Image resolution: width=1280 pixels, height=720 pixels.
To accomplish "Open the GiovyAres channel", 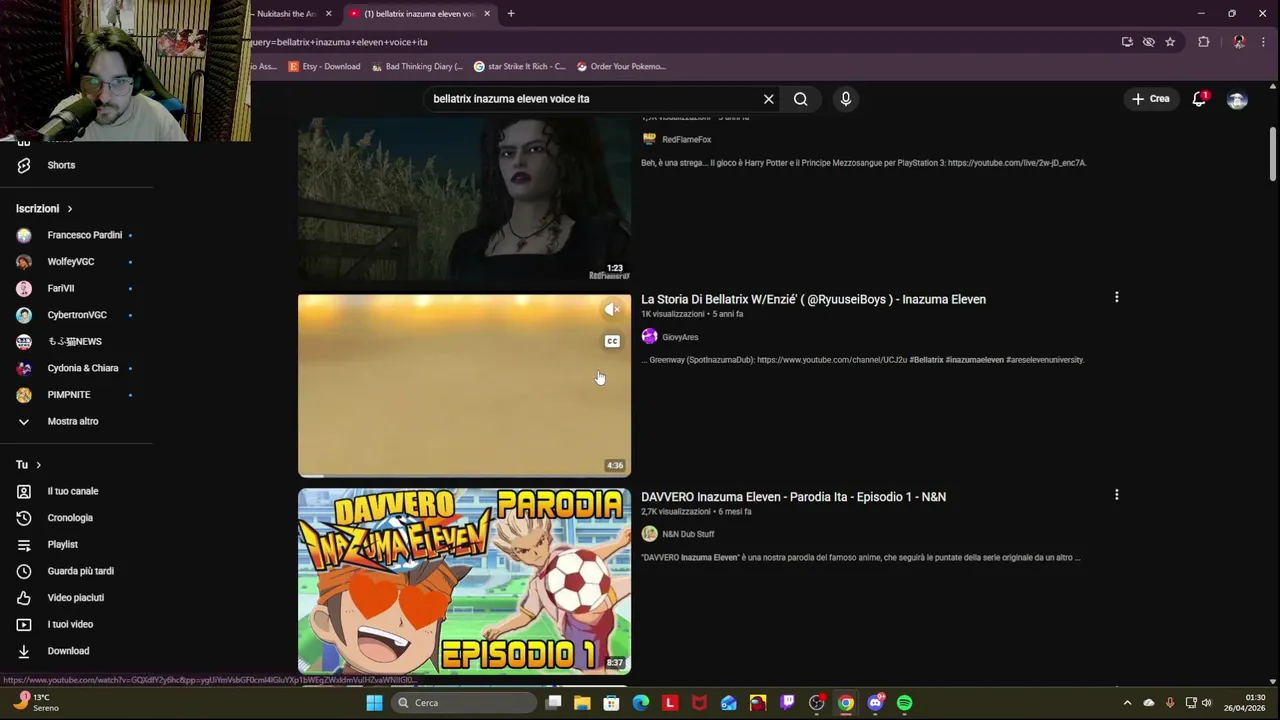I will 680,337.
